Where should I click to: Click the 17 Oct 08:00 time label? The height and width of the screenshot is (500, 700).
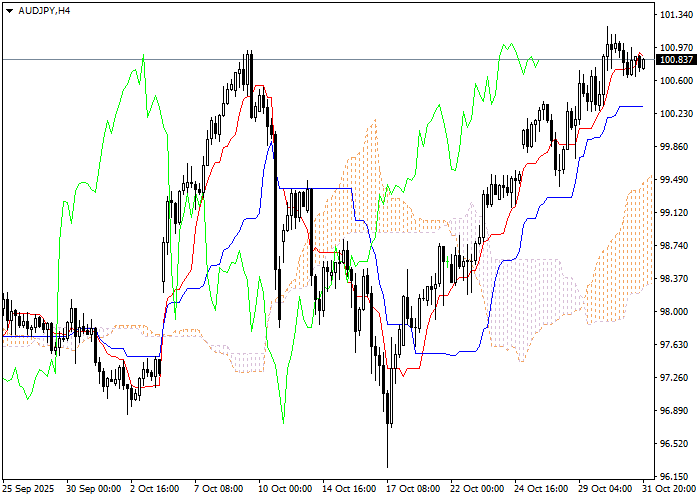(x=413, y=489)
